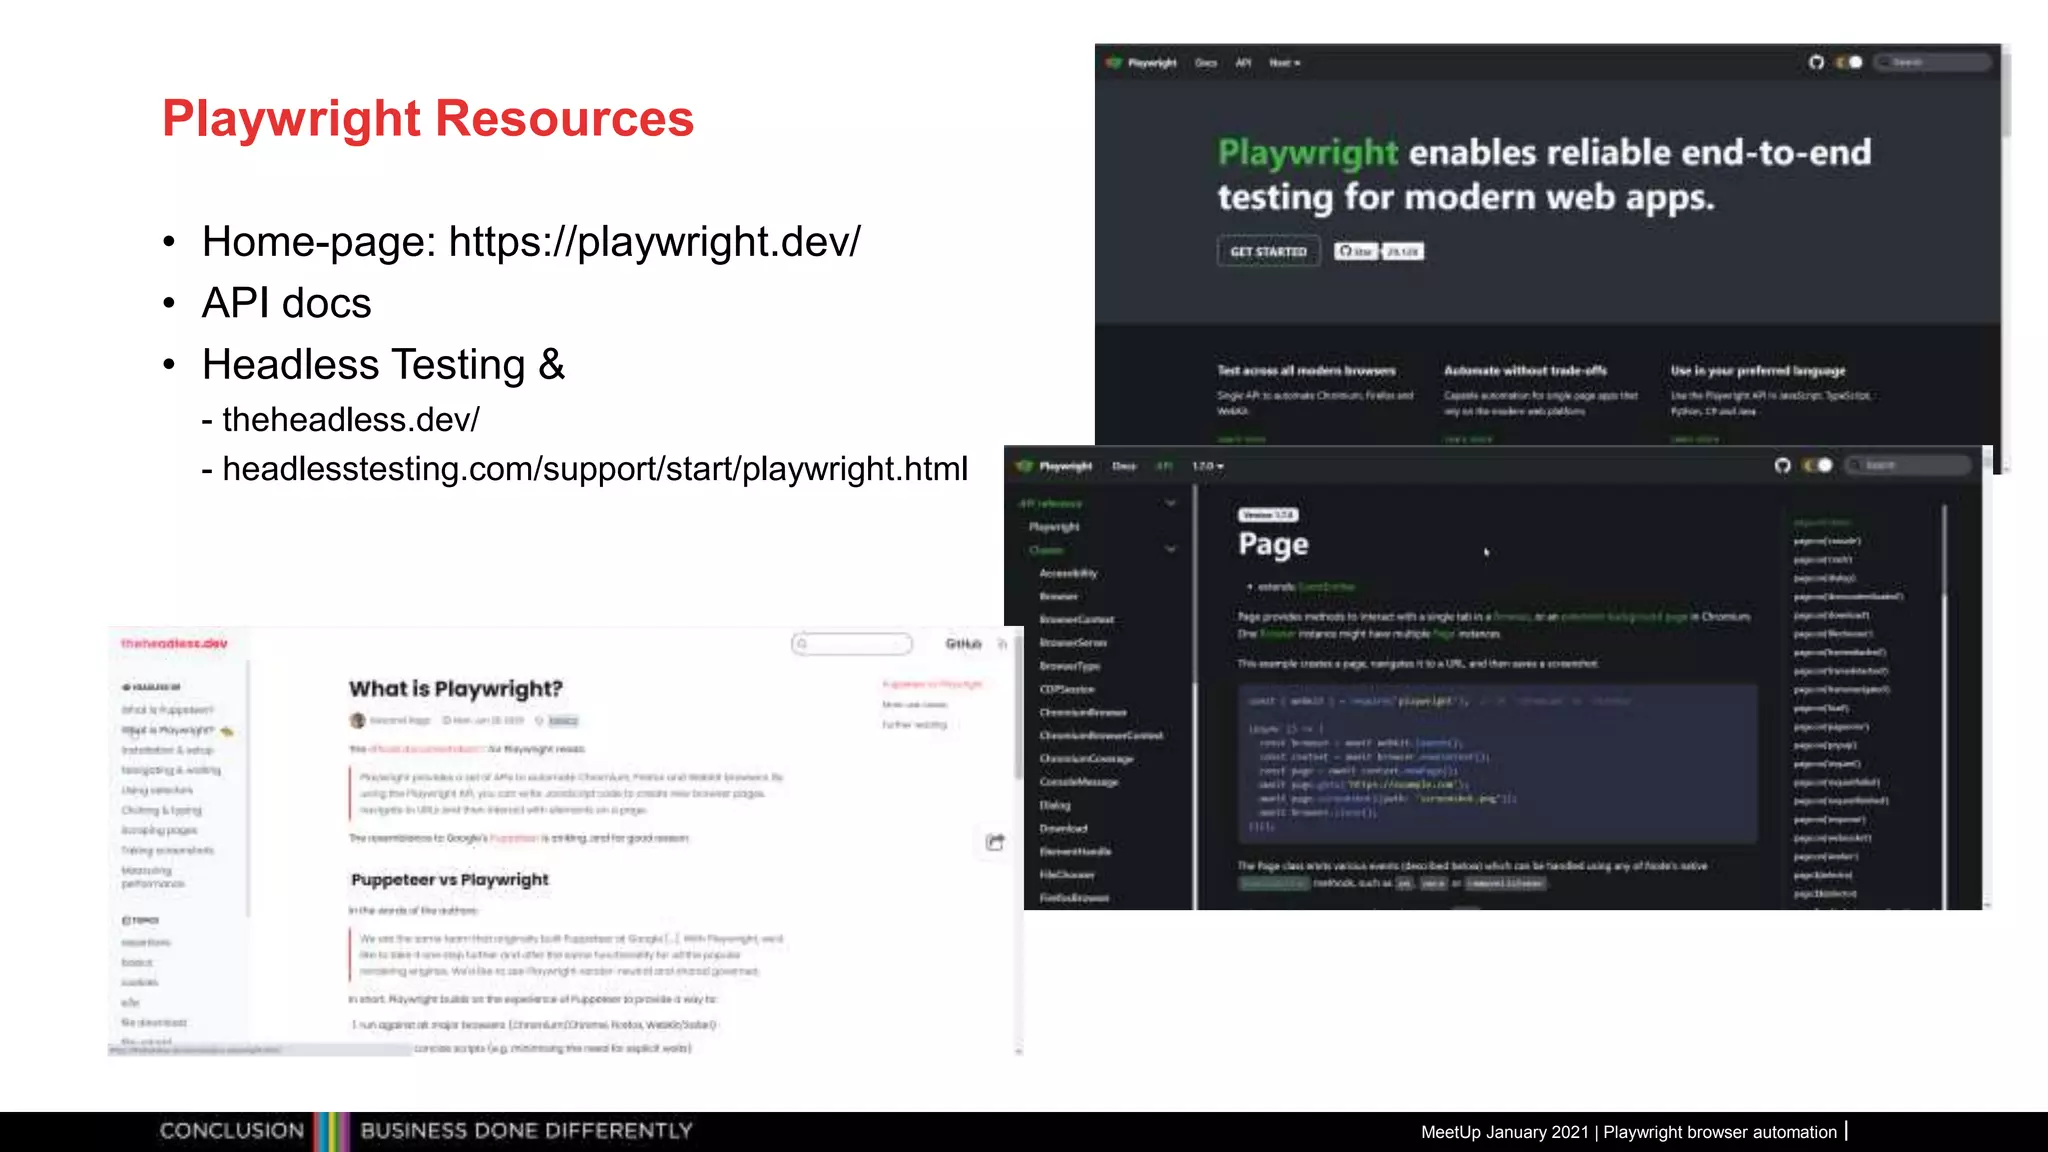Image resolution: width=2048 pixels, height=1152 pixels.
Task: Click search magnifier in theheadless.dev search box
Action: point(802,644)
